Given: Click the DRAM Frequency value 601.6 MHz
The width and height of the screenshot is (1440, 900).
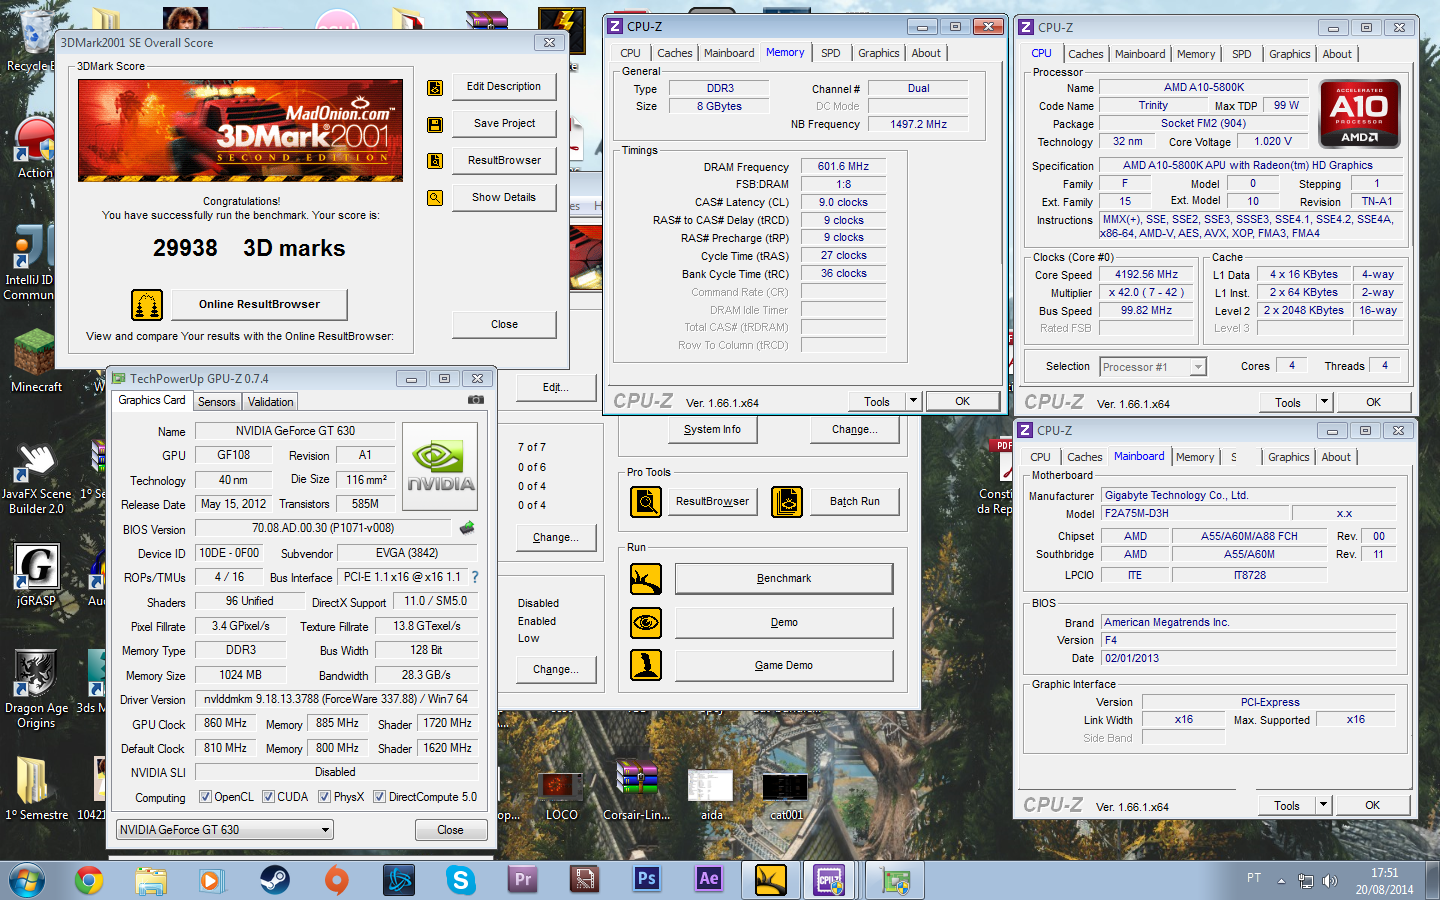Looking at the screenshot, I should [x=843, y=167].
